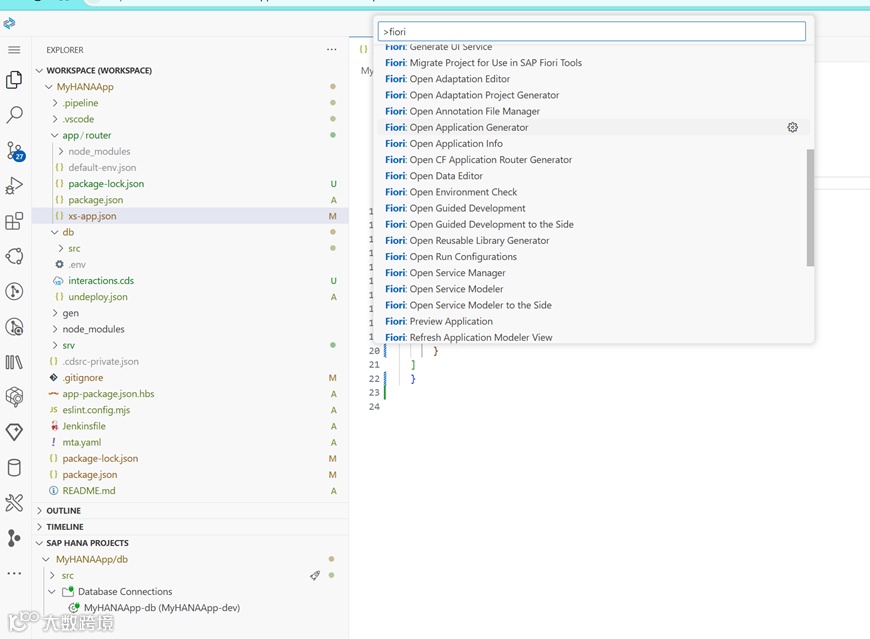The image size is (870, 639).
Task: Expand the srv folder
Action: coord(55,346)
